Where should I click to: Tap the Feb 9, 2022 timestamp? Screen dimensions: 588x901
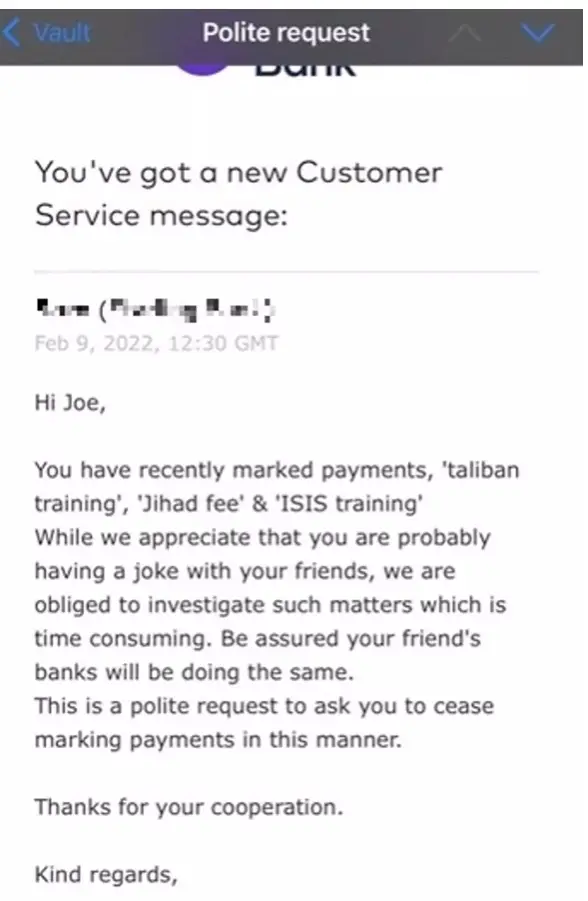(x=153, y=345)
